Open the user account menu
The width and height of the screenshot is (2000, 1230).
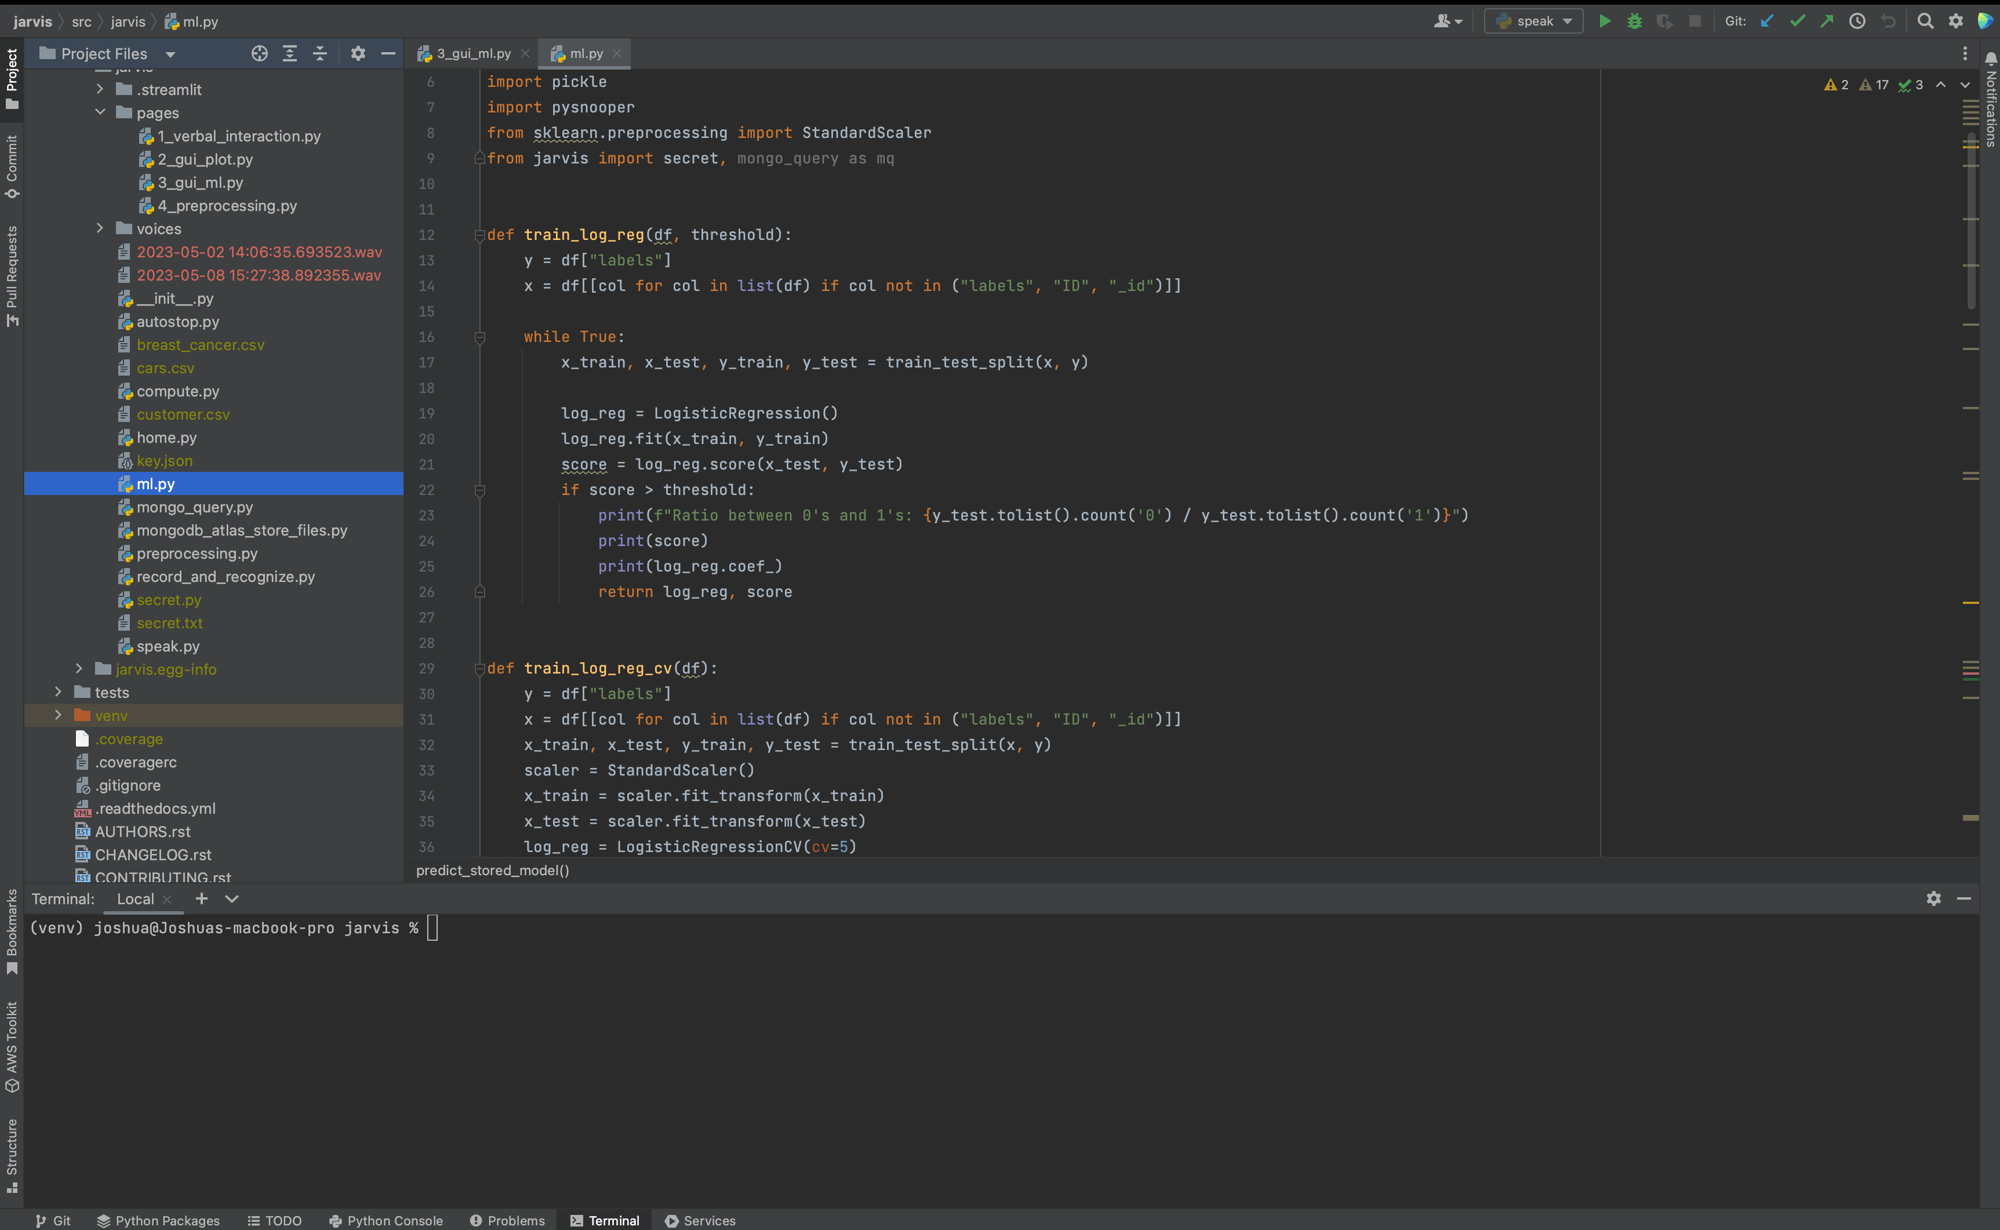(x=1448, y=21)
